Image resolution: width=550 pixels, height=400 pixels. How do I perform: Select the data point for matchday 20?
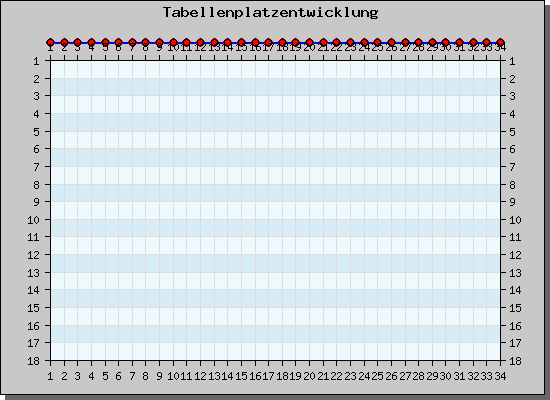[309, 43]
